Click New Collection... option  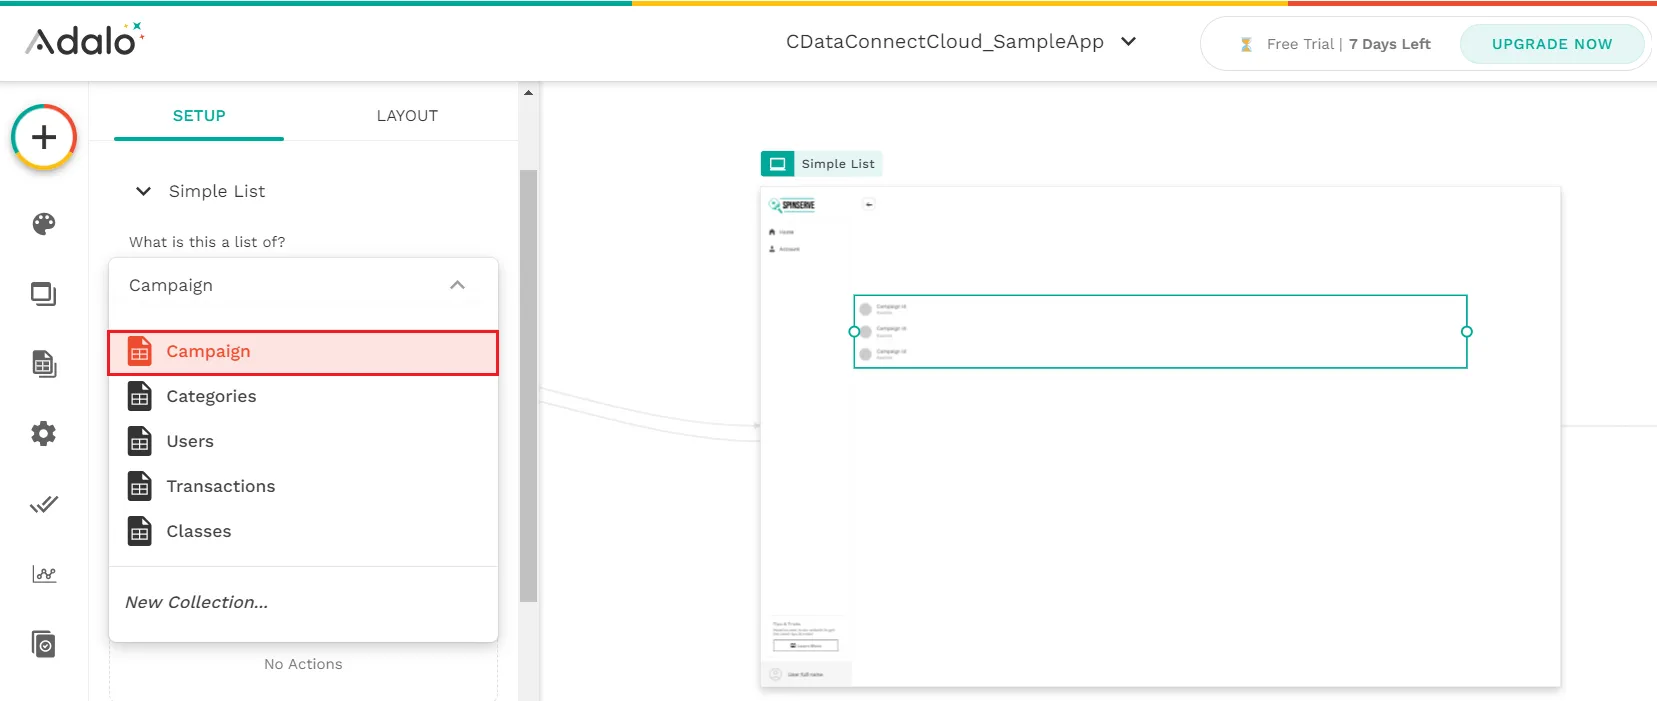pos(197,602)
